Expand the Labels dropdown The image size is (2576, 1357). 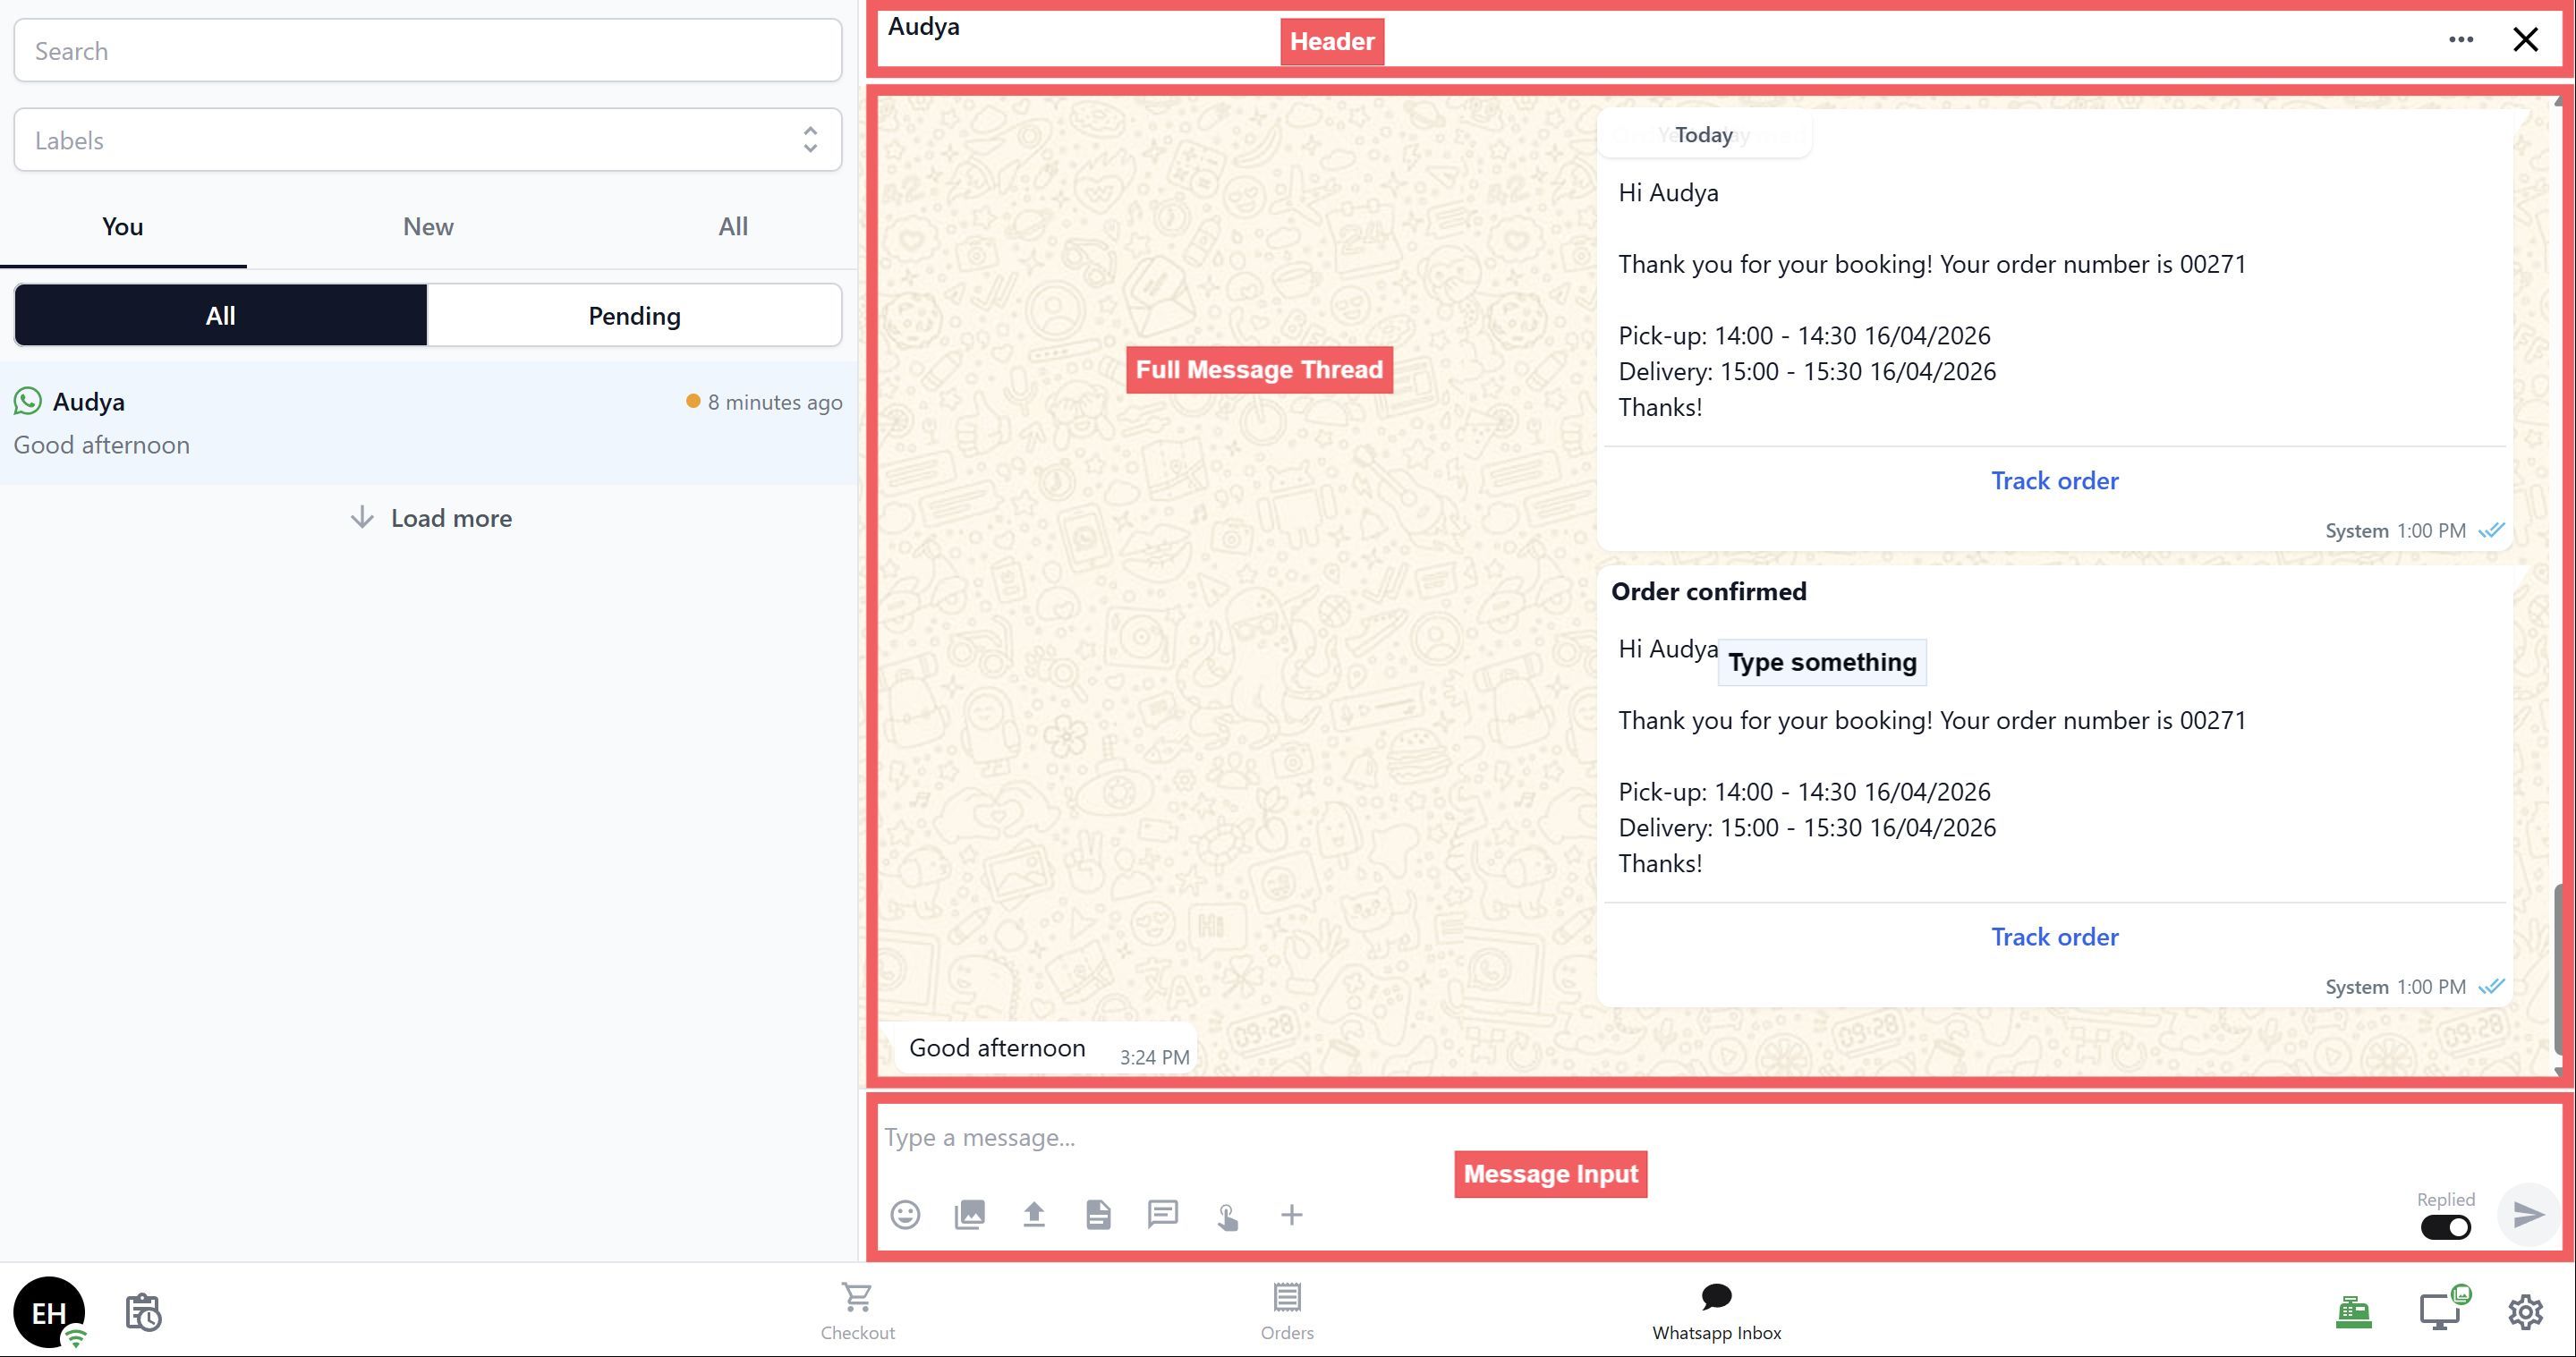point(427,140)
